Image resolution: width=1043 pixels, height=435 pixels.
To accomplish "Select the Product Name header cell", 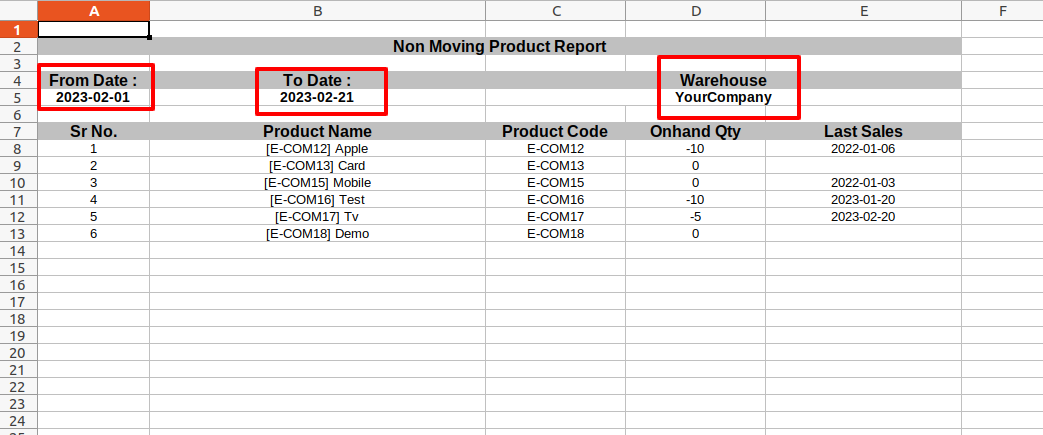I will (317, 132).
